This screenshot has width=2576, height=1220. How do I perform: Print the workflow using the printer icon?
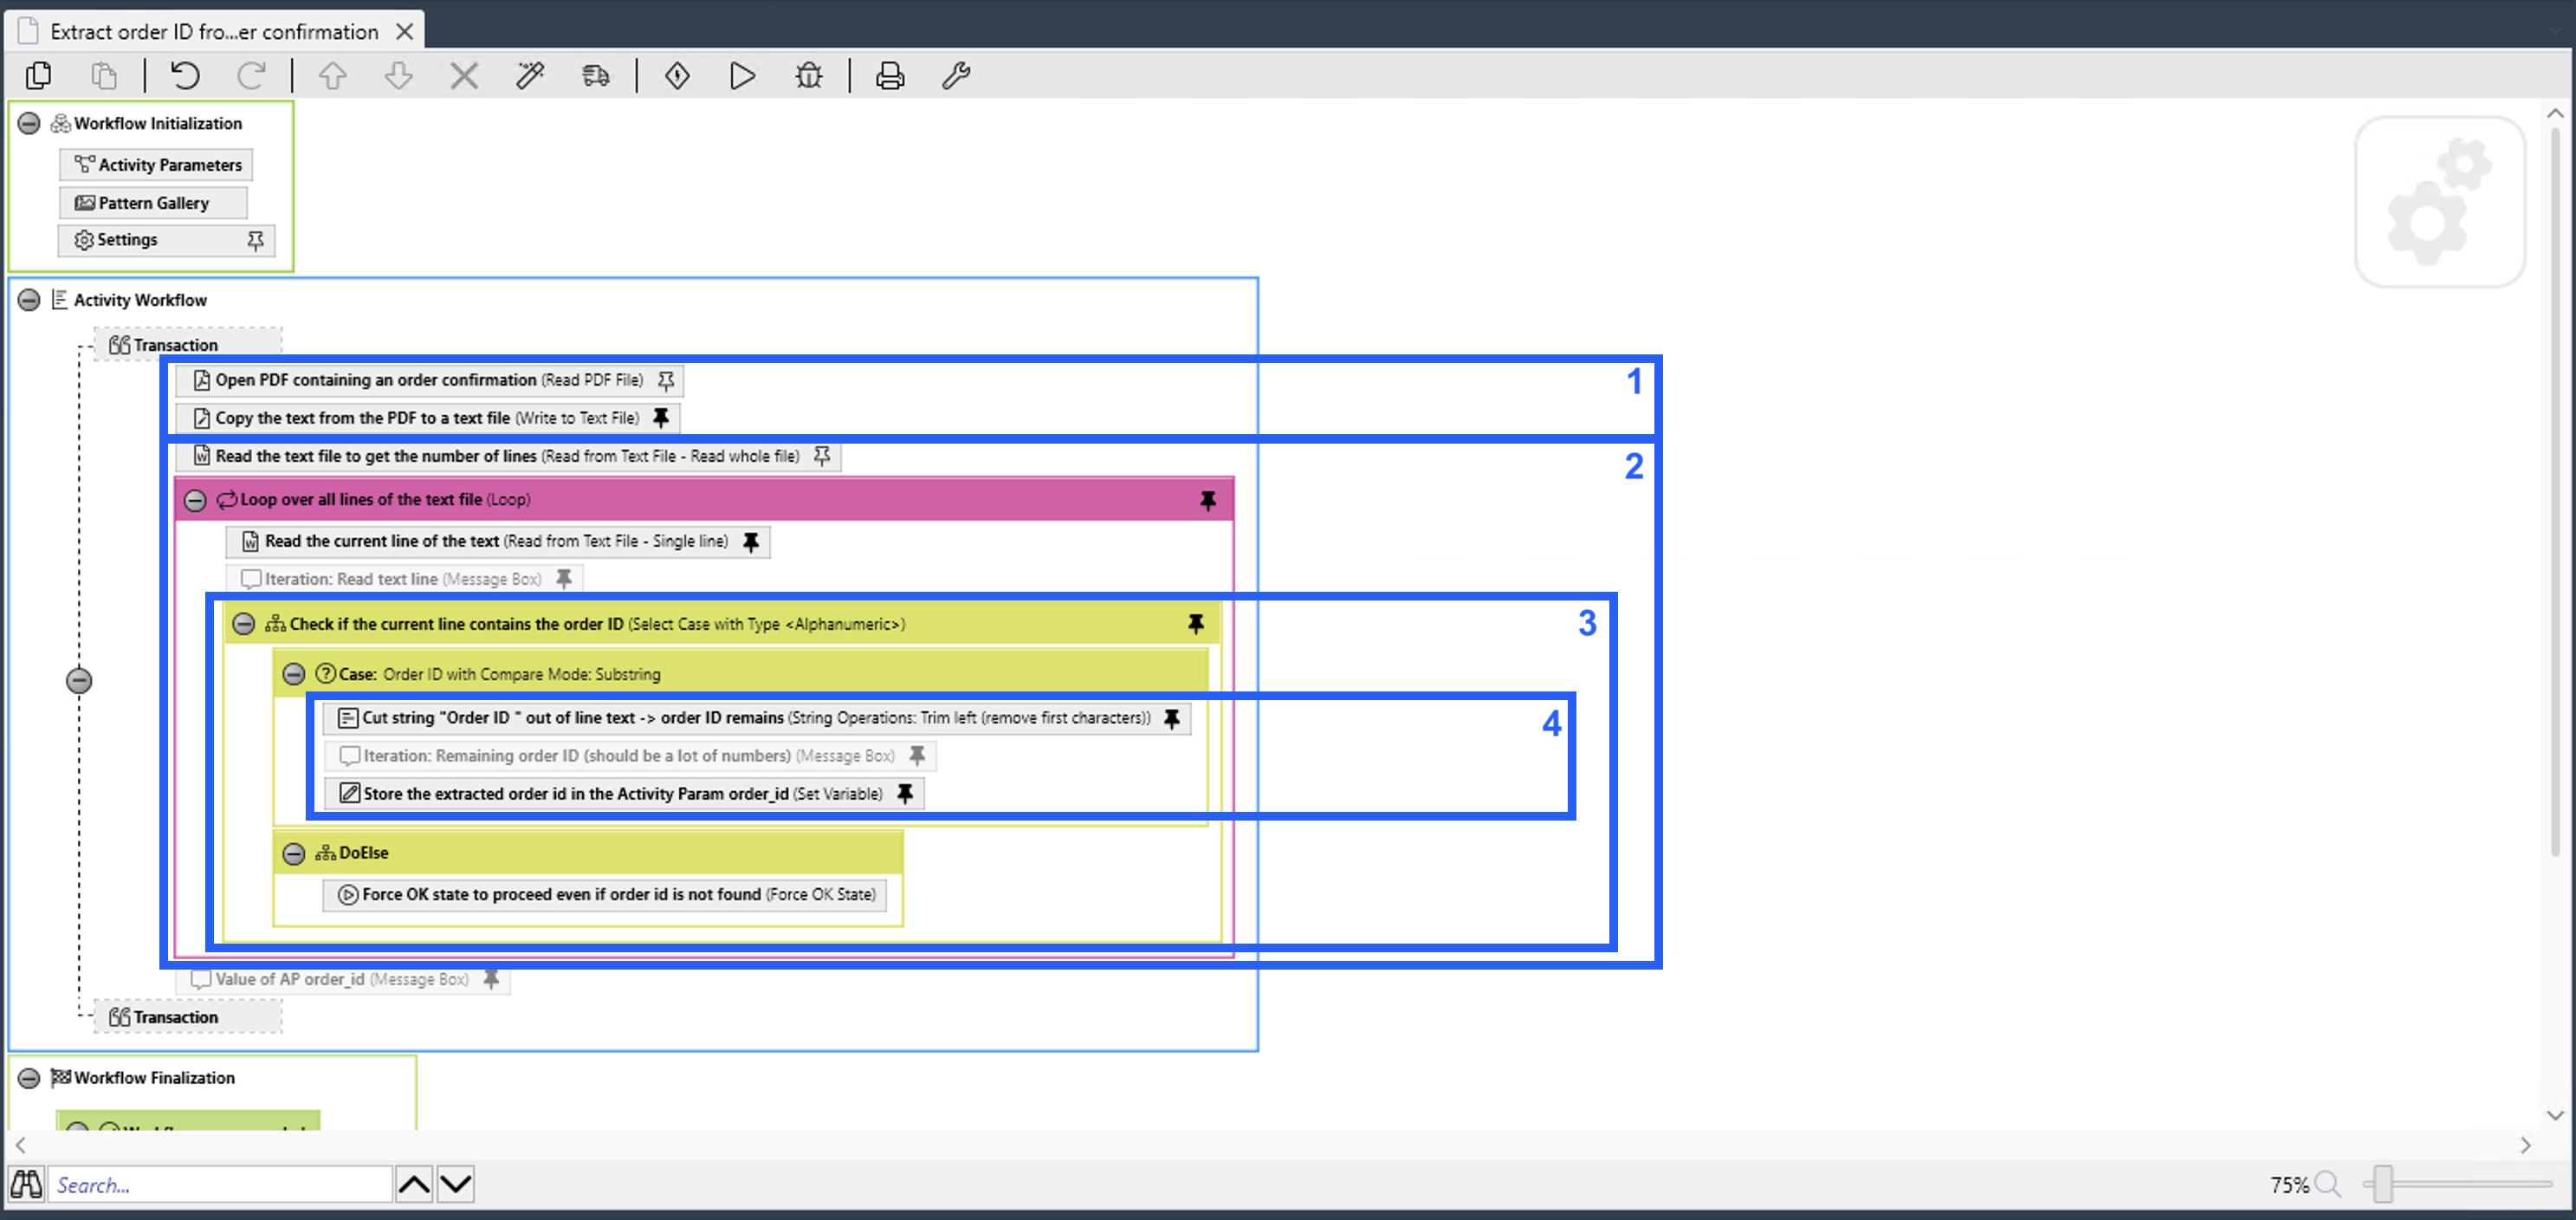point(888,75)
